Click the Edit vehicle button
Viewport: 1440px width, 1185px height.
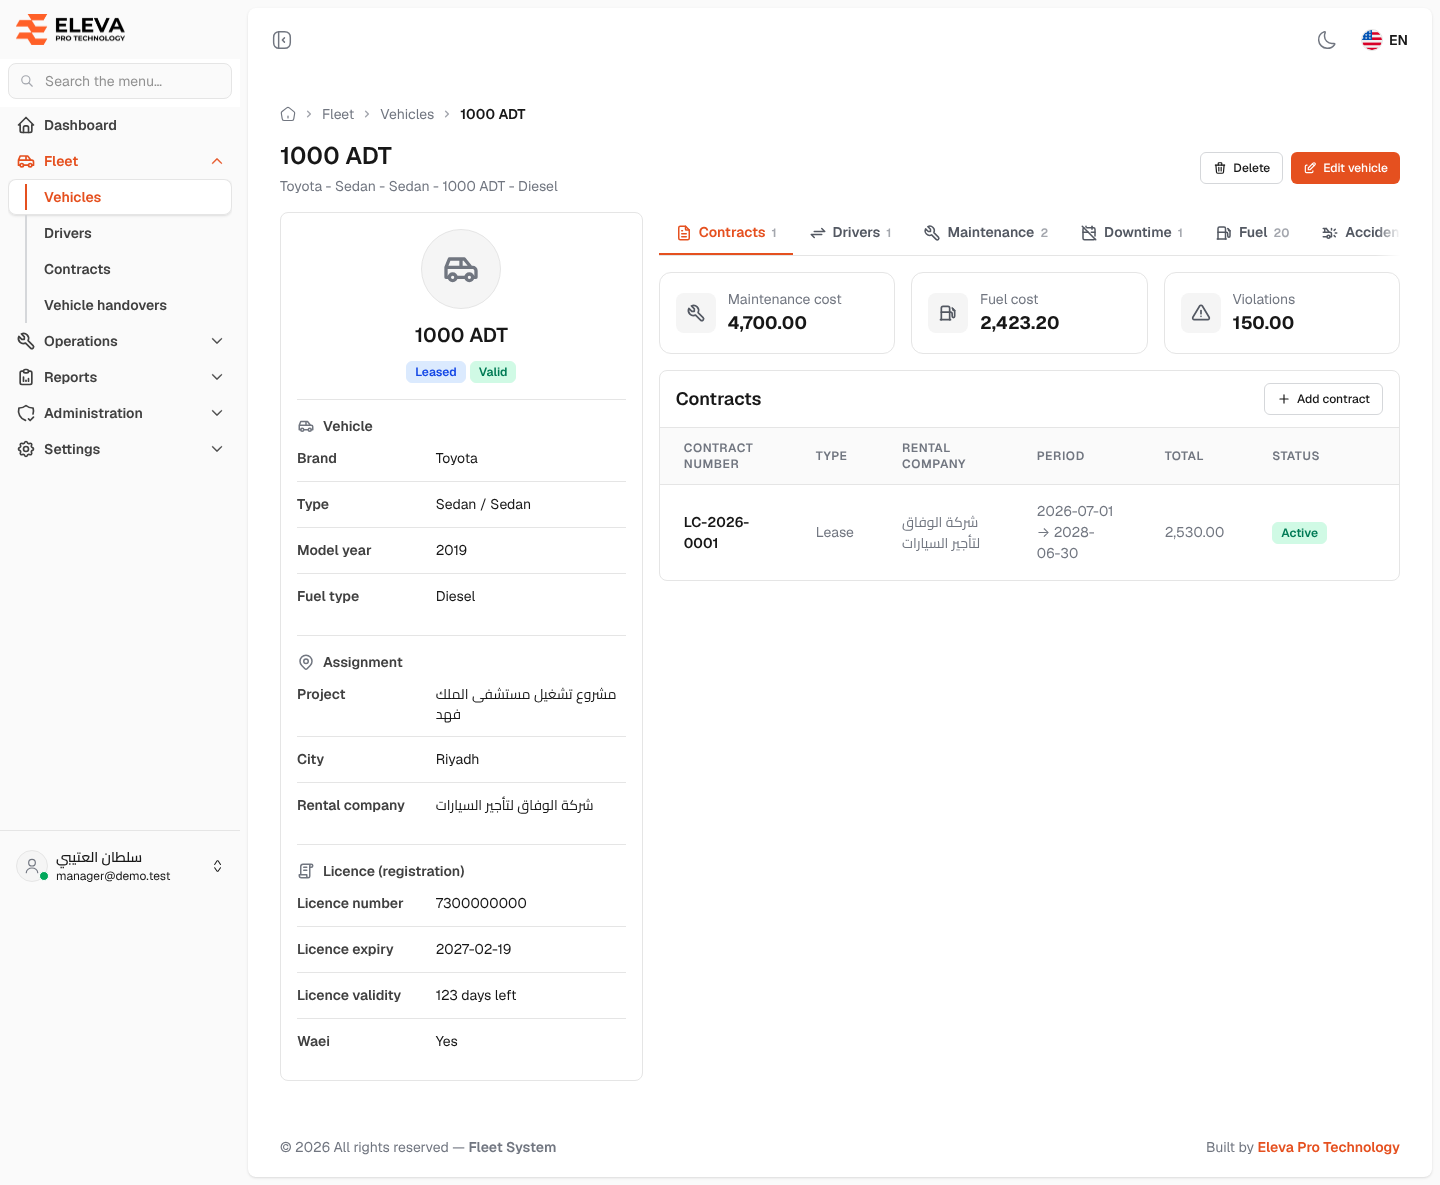click(x=1345, y=168)
